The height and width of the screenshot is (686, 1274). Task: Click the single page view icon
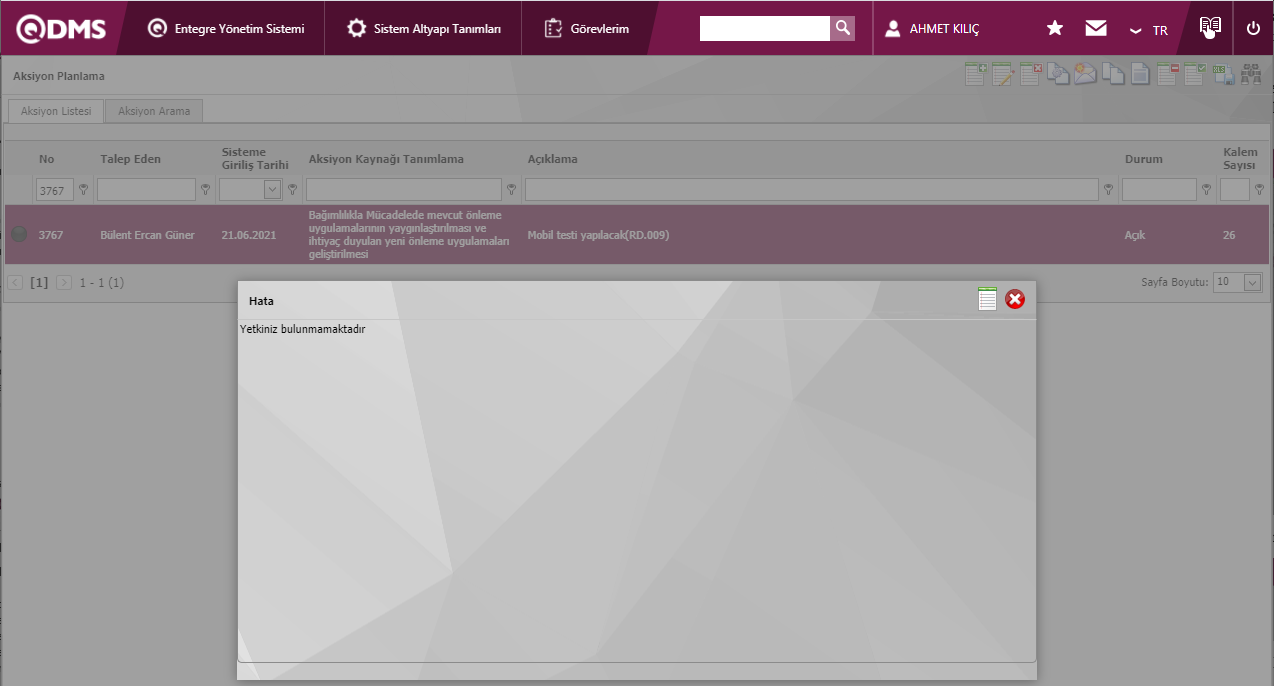1140,75
